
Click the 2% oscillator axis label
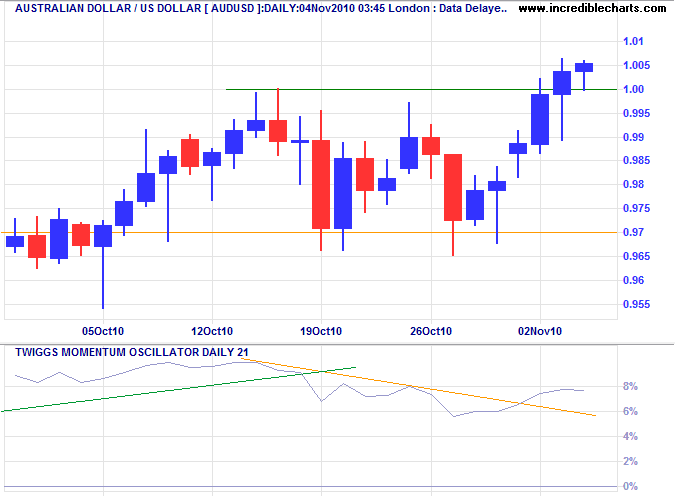pyautogui.click(x=630, y=461)
